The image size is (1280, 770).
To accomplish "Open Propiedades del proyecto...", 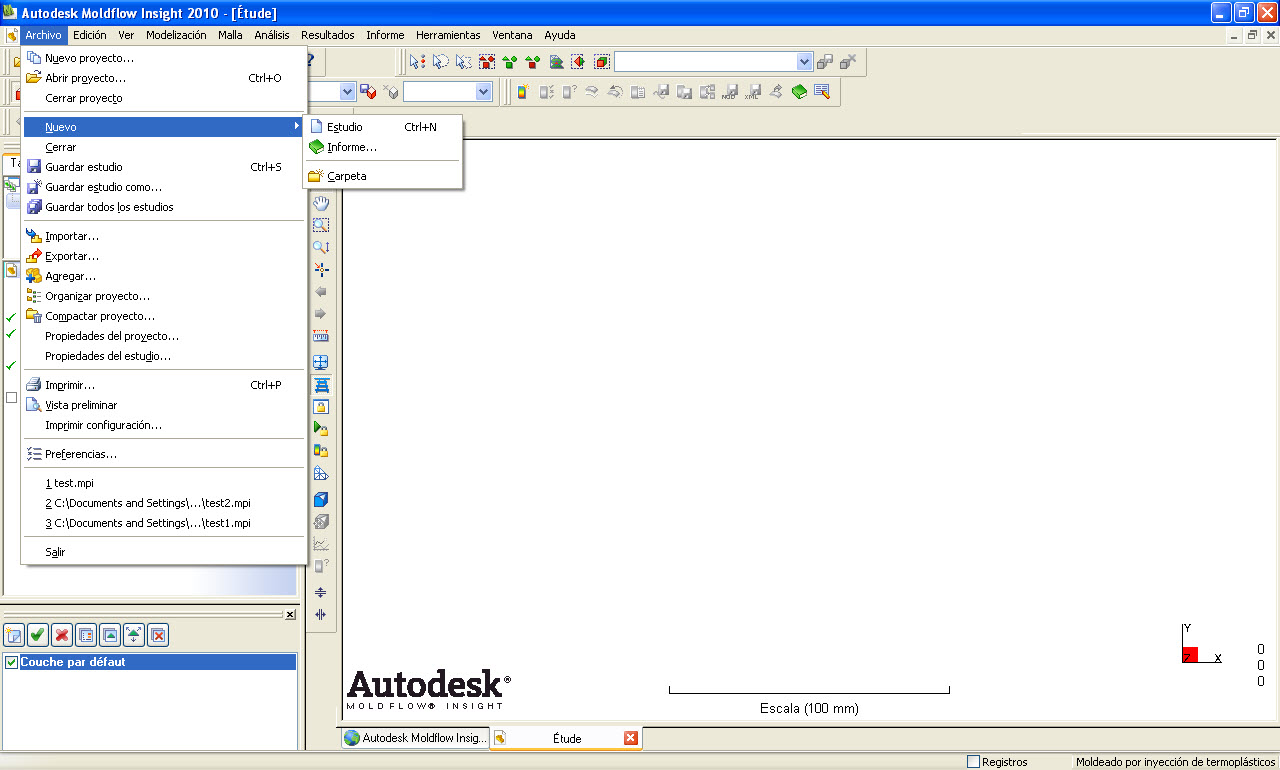I will [164, 336].
